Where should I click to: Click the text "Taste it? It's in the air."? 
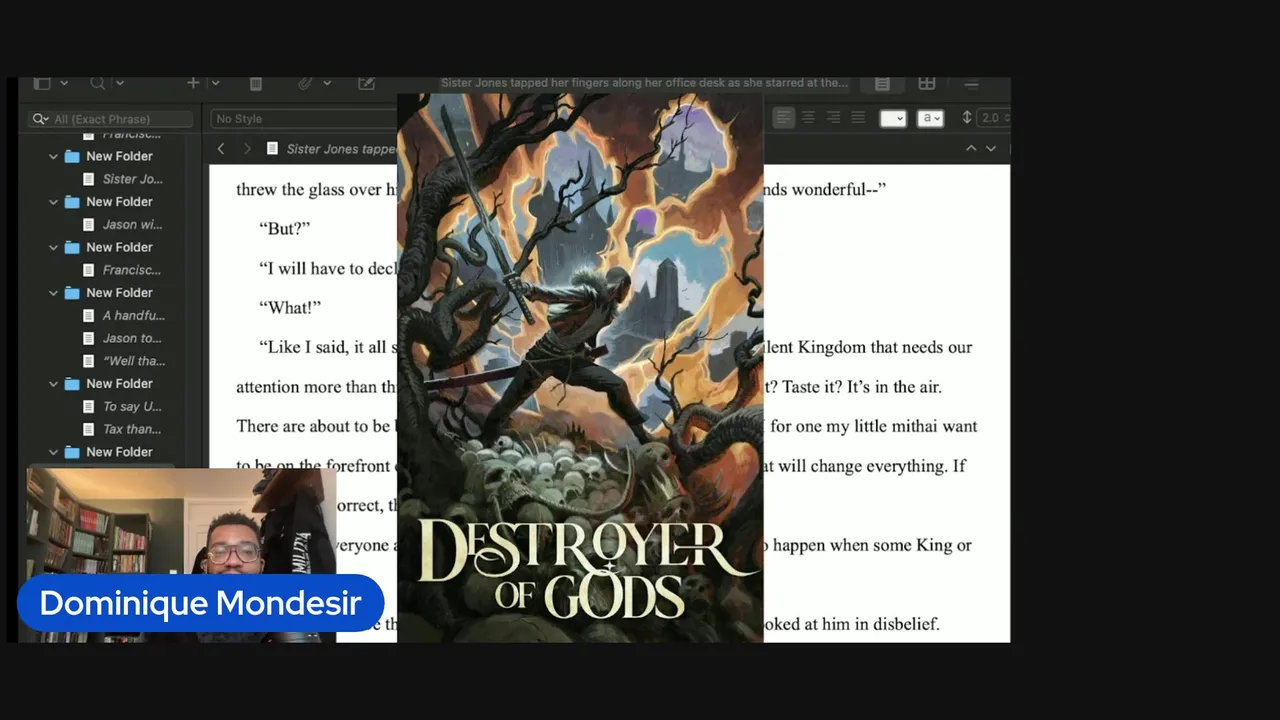click(x=861, y=387)
